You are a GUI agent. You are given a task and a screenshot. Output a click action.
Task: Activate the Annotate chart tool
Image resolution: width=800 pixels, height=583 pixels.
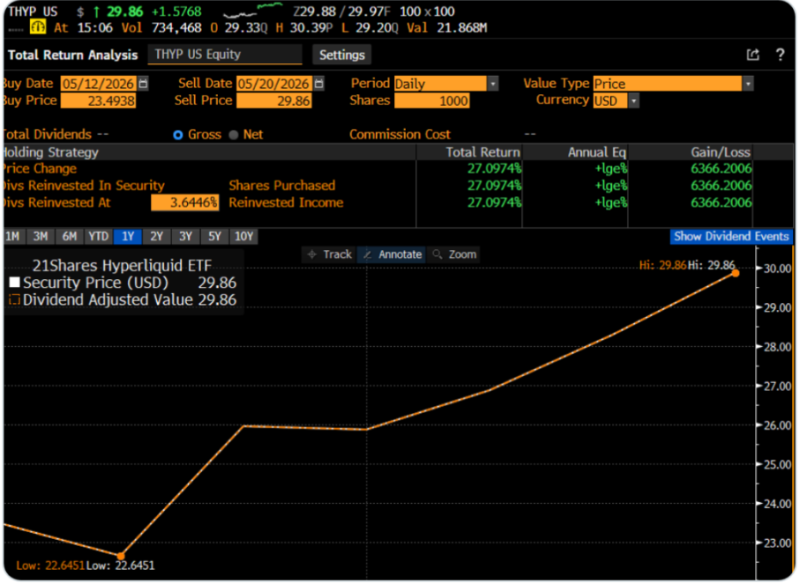392,254
